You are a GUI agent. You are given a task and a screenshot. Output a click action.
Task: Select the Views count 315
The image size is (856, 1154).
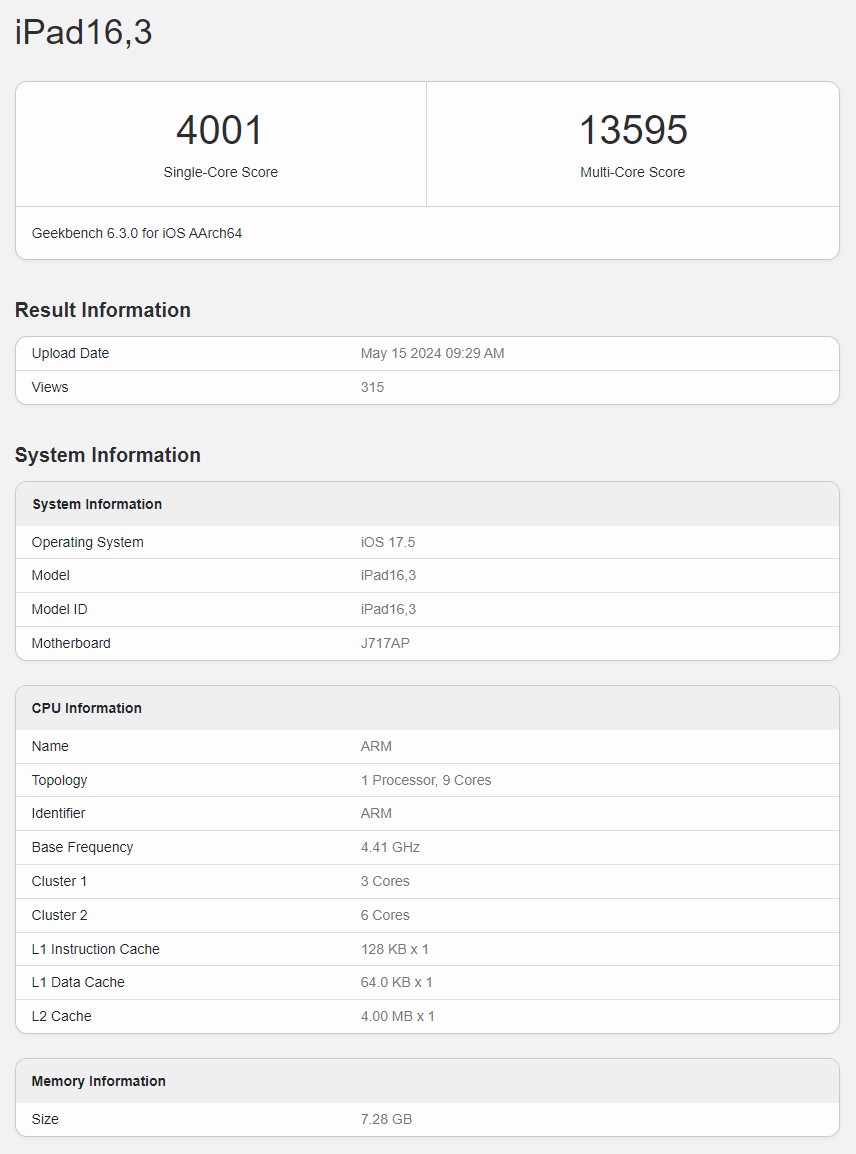point(372,387)
